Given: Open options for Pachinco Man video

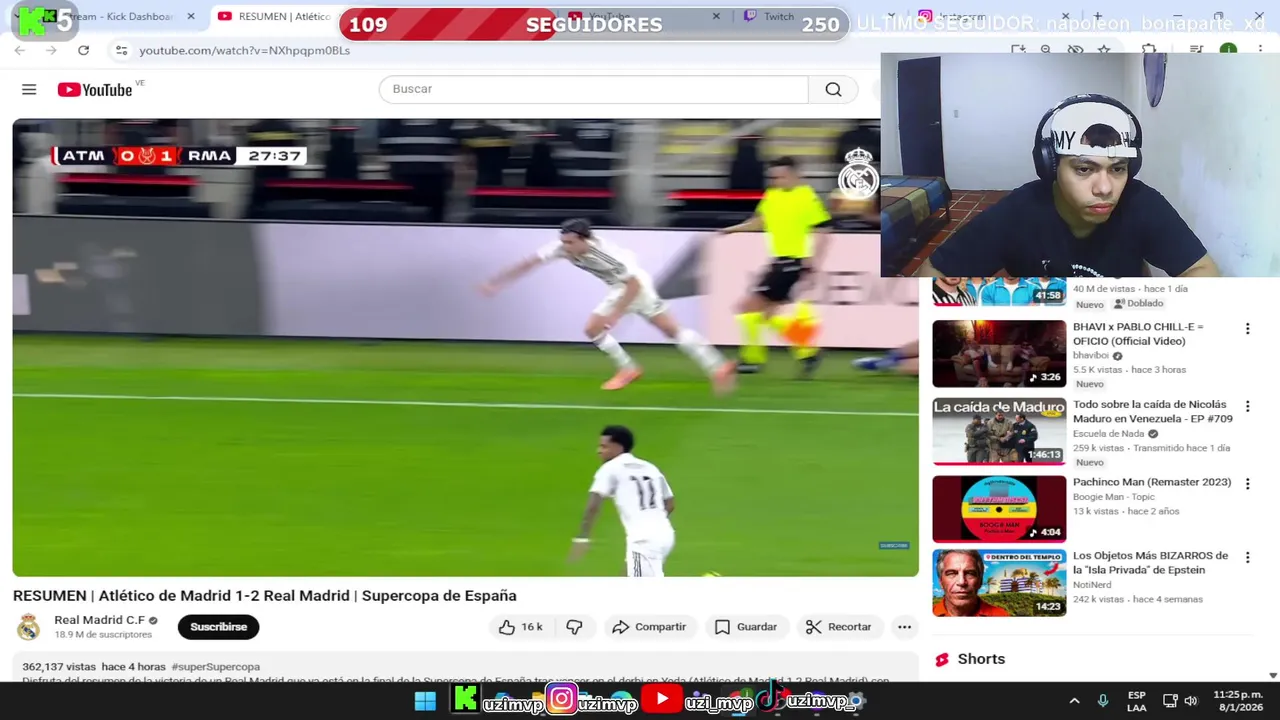Looking at the screenshot, I should [1247, 484].
